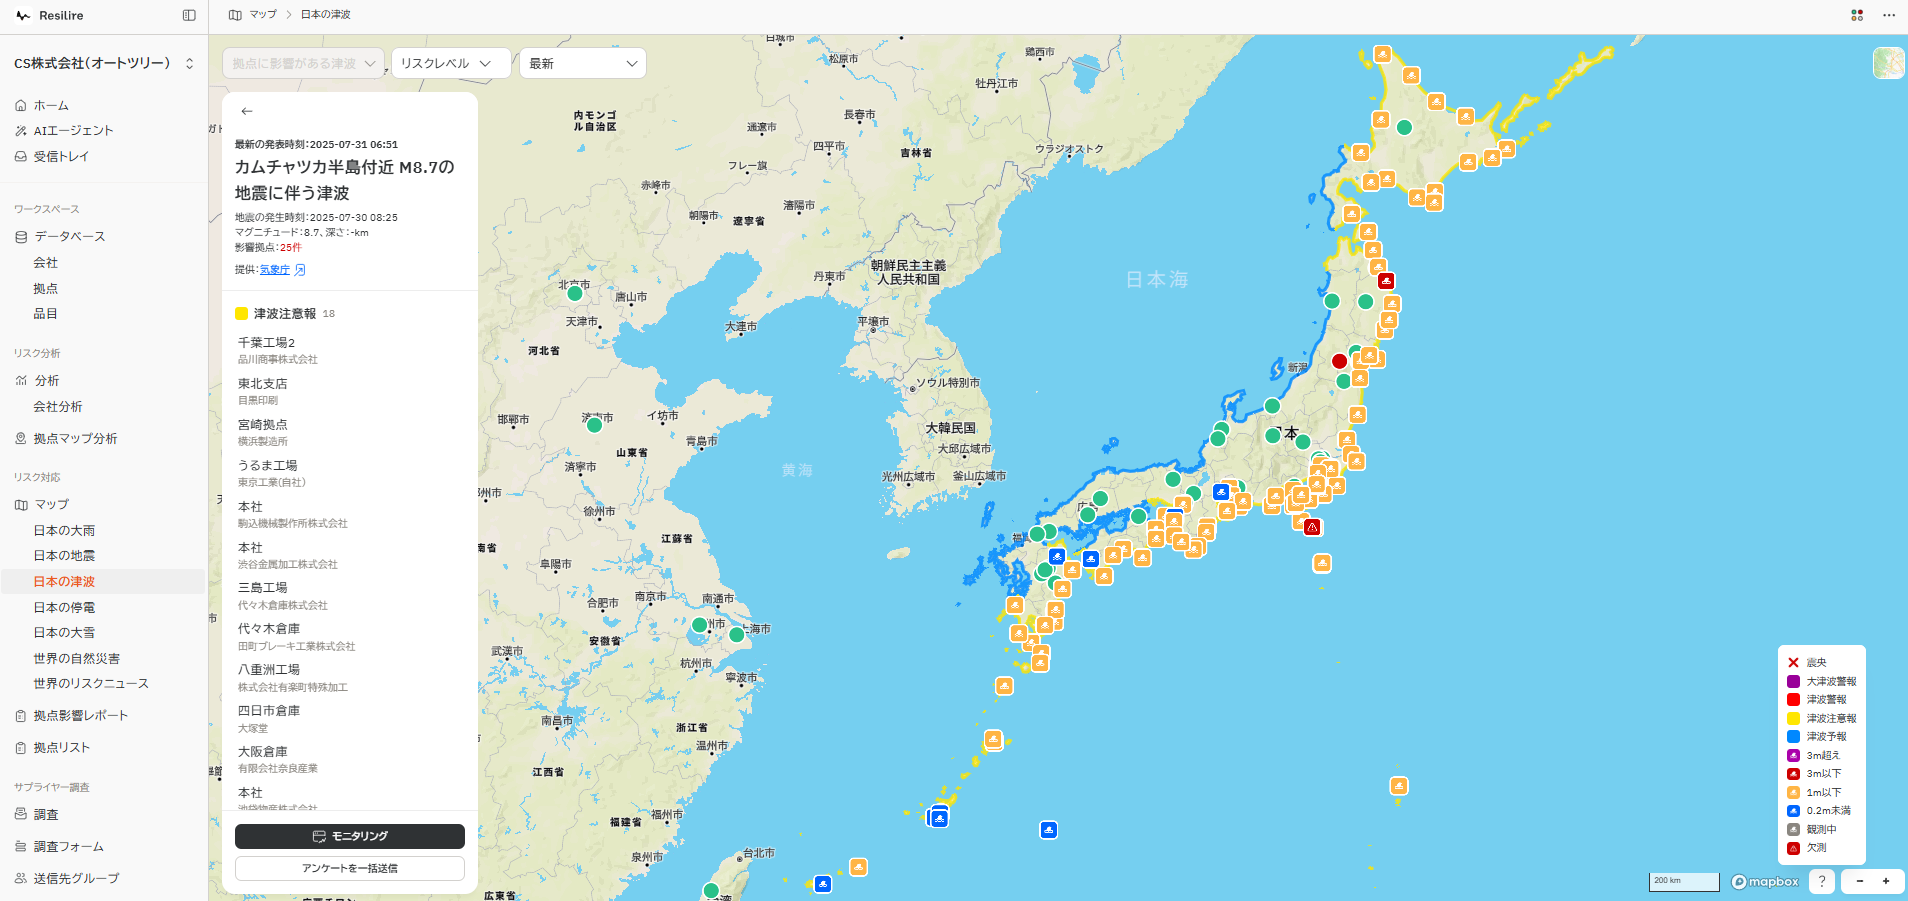The image size is (1908, 901).
Task: Go to 日本の停電 map
Action: click(x=65, y=608)
